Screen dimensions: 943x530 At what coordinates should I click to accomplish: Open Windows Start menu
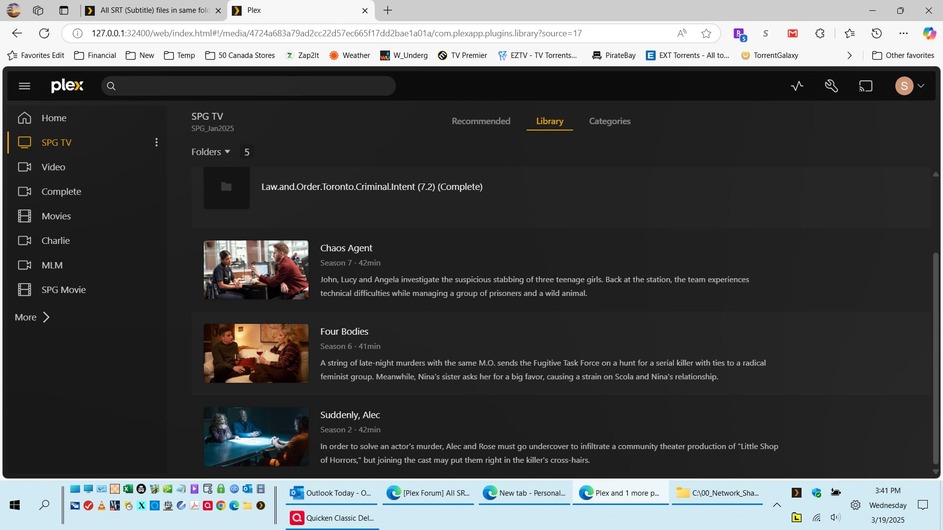click(14, 505)
